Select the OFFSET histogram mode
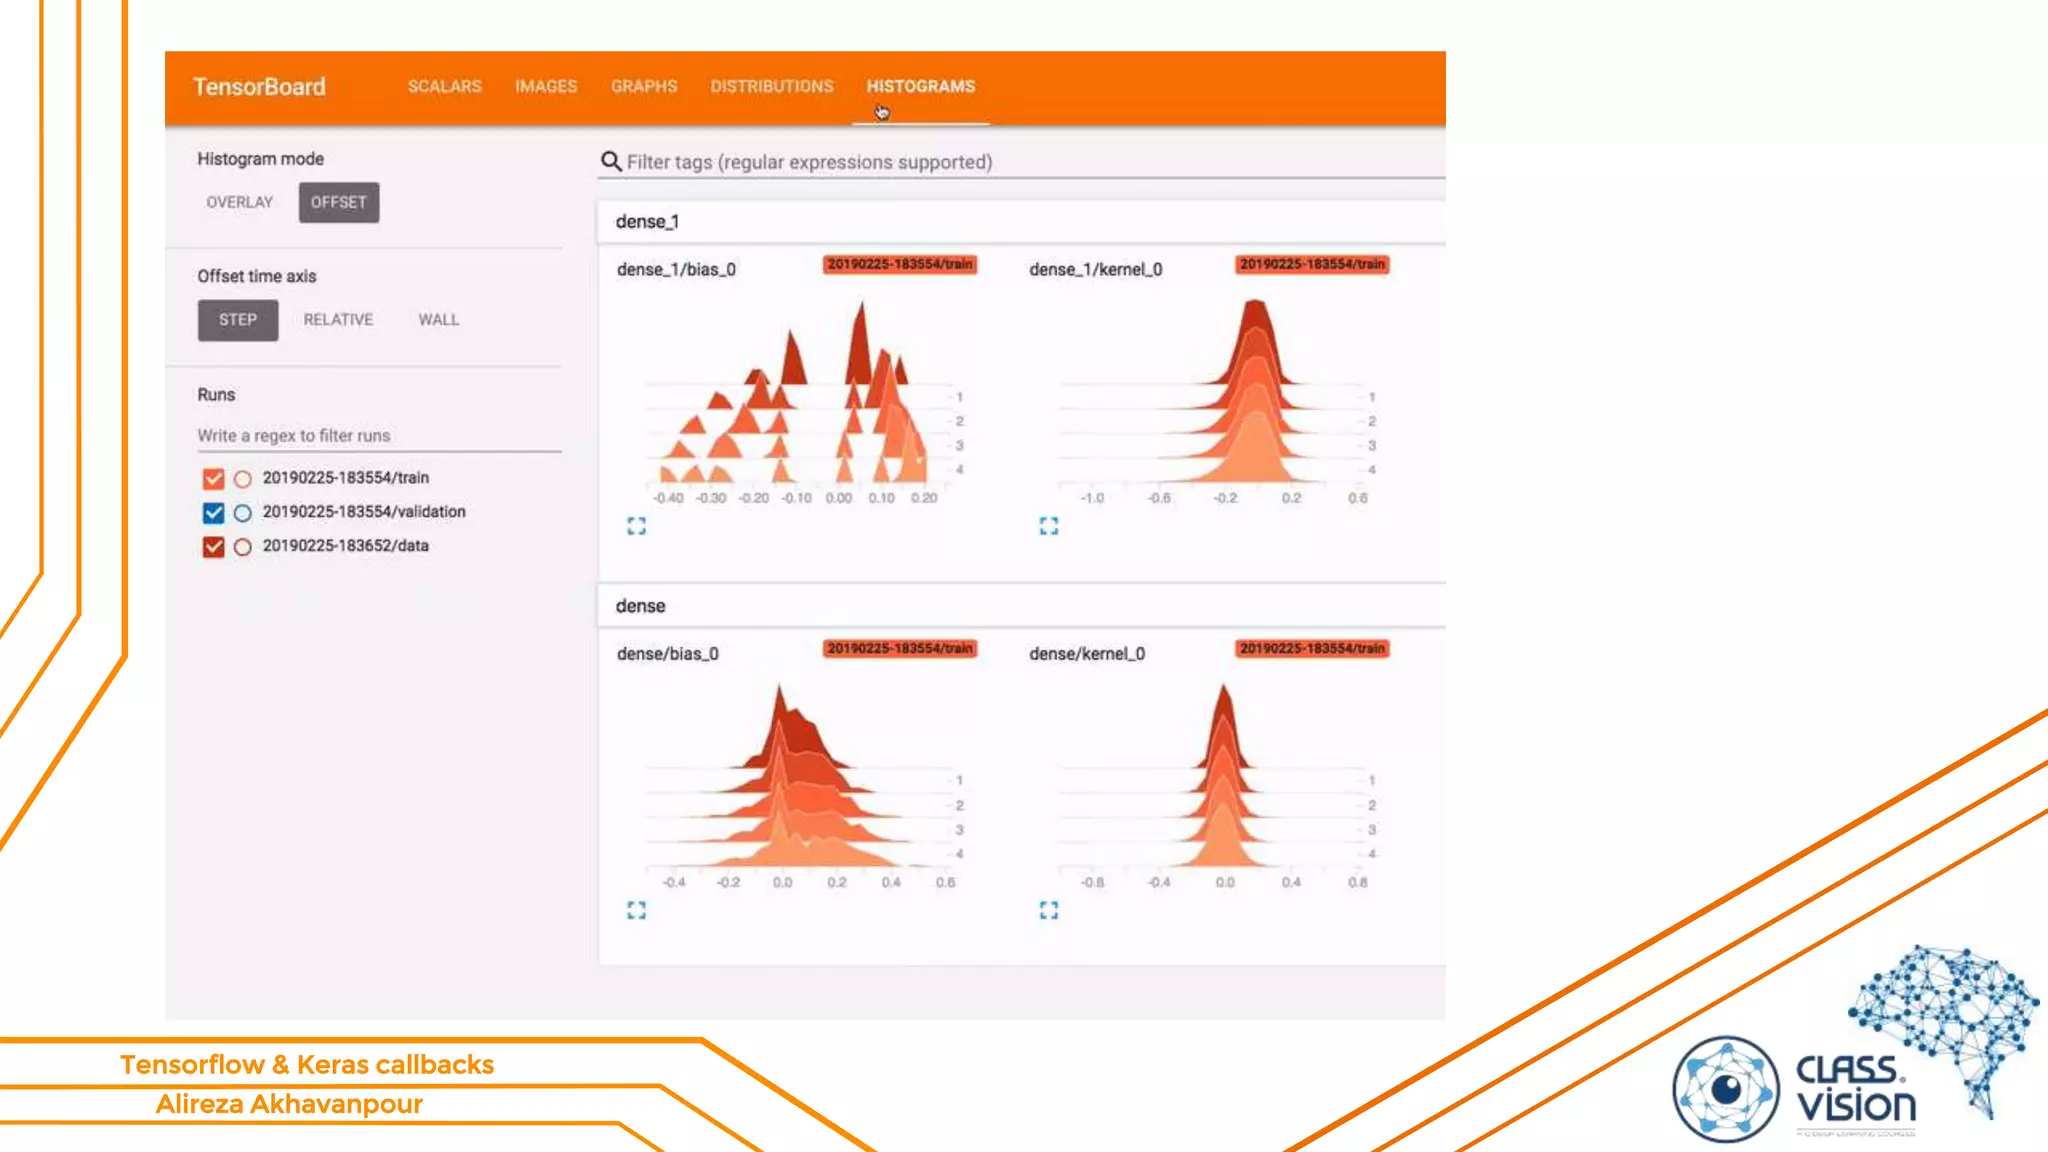Screen dimensions: 2048x1152 click(x=339, y=202)
